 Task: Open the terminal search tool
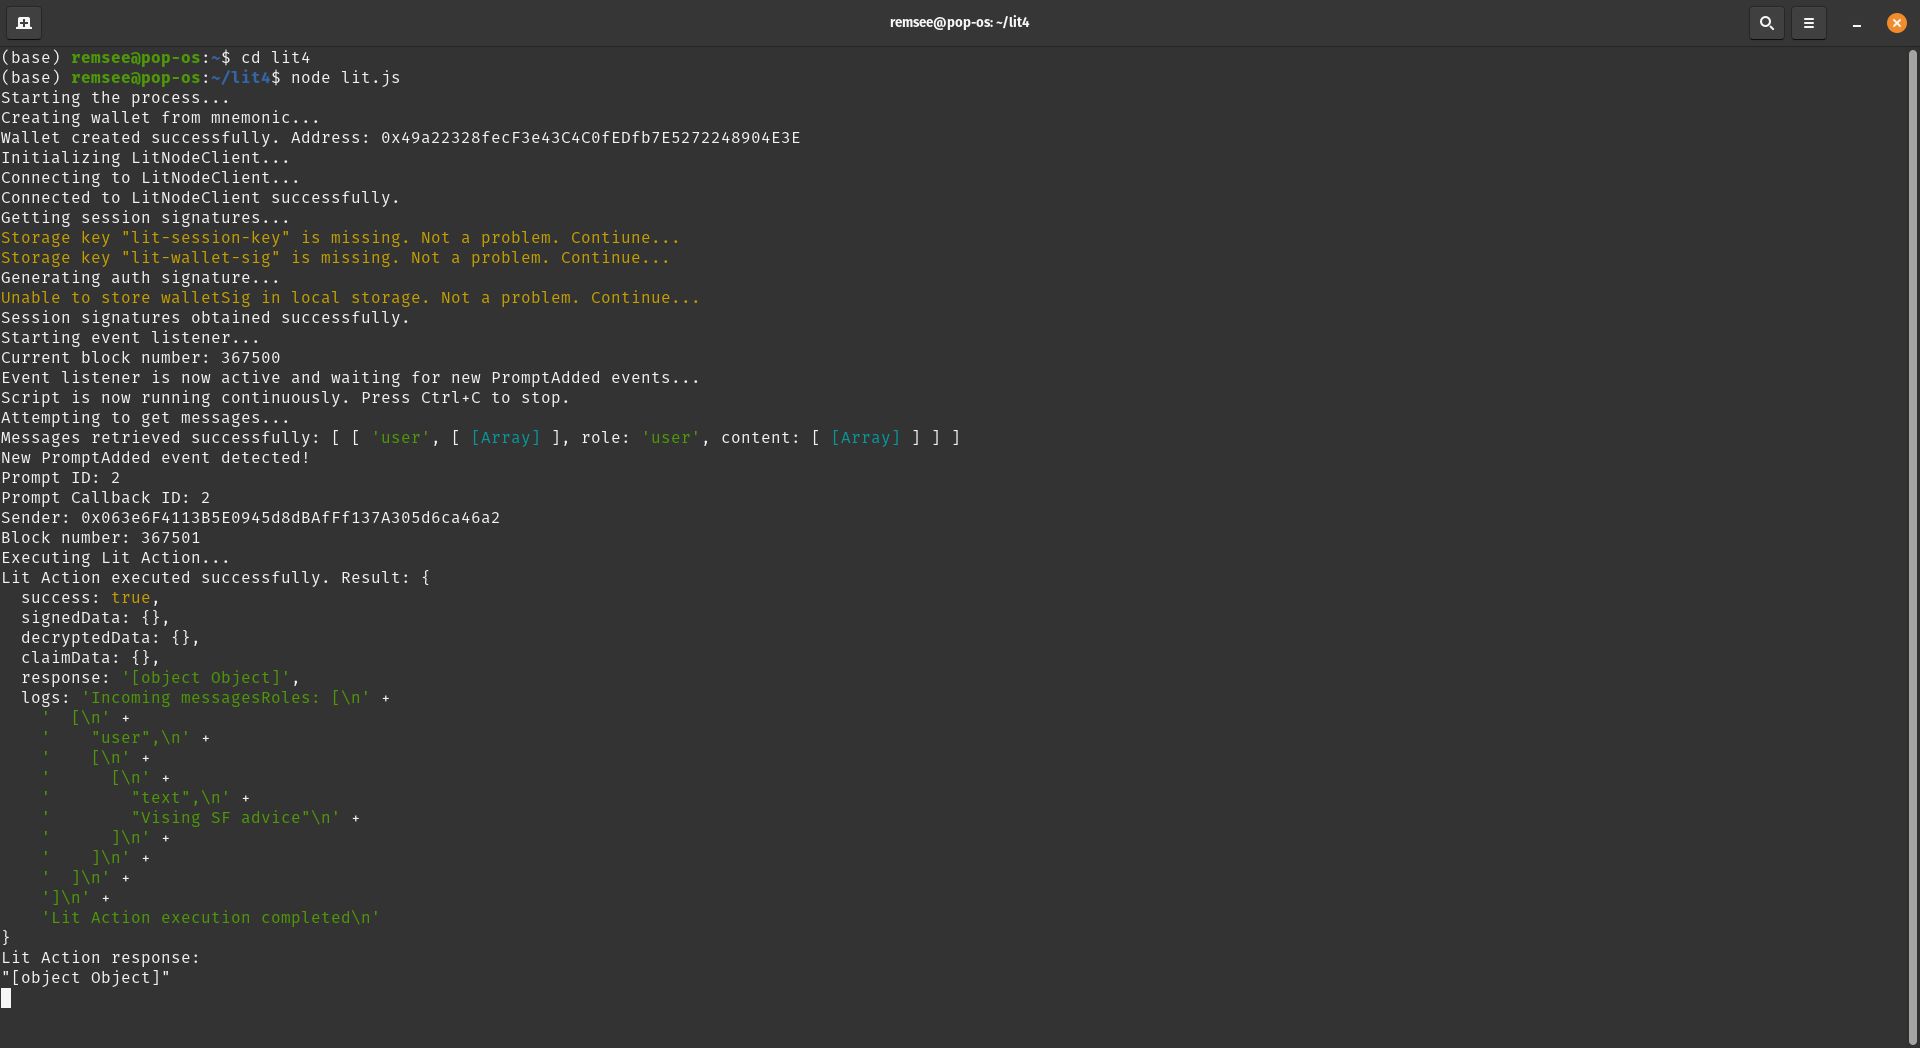coord(1767,22)
